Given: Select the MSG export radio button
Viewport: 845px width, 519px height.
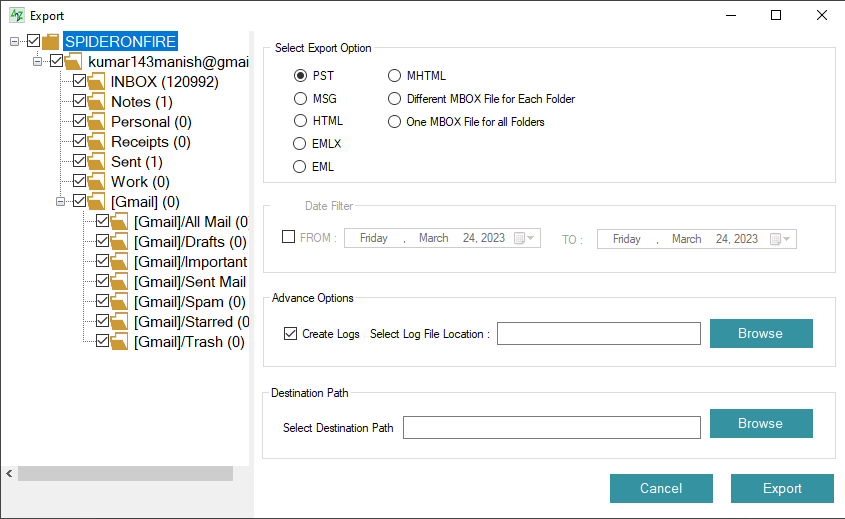Looking at the screenshot, I should (300, 98).
